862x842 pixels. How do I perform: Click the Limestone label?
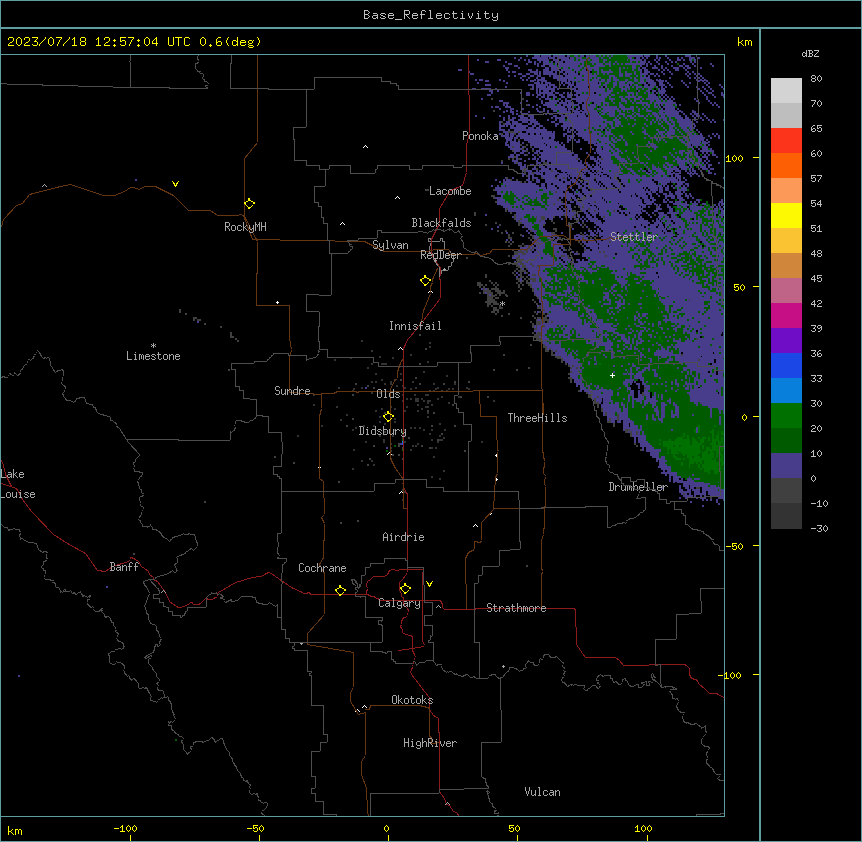153,356
